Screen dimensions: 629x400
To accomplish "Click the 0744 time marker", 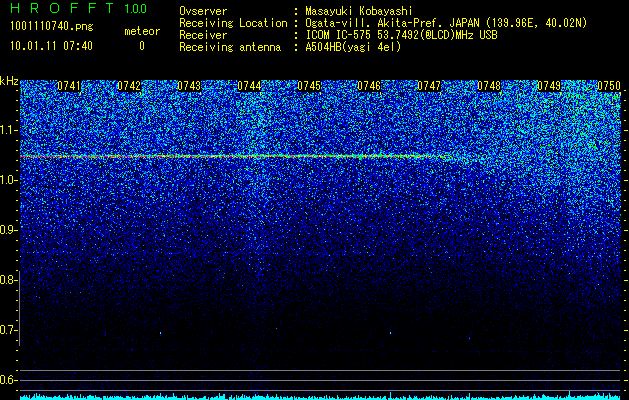I will click(x=249, y=86).
